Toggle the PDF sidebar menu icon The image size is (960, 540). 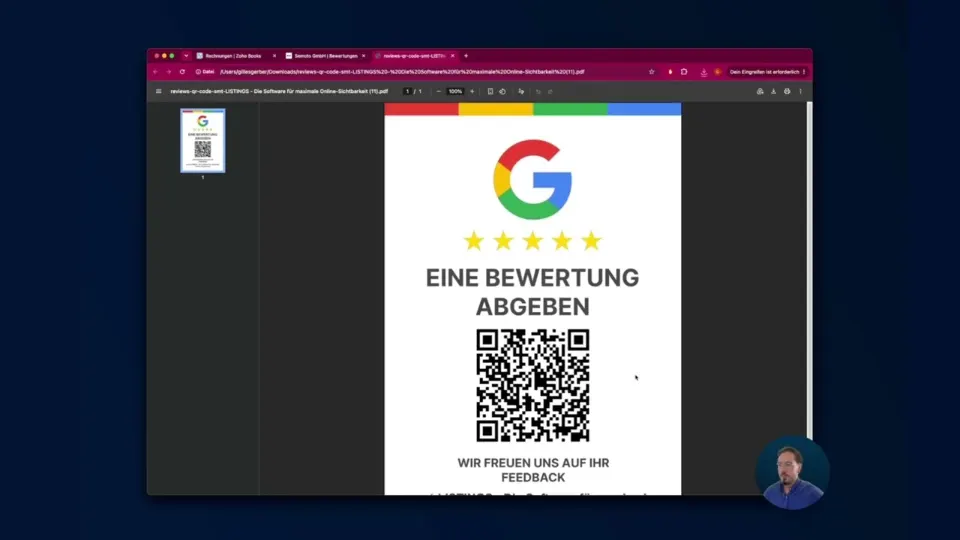click(x=159, y=91)
